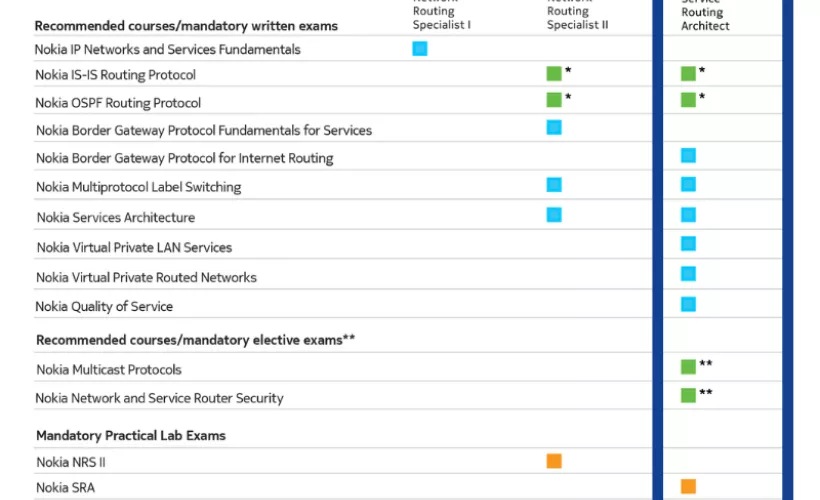The image size is (820, 500).
Task: Select 'Mandatory Practical Lab Exams' heading
Action: tap(131, 436)
